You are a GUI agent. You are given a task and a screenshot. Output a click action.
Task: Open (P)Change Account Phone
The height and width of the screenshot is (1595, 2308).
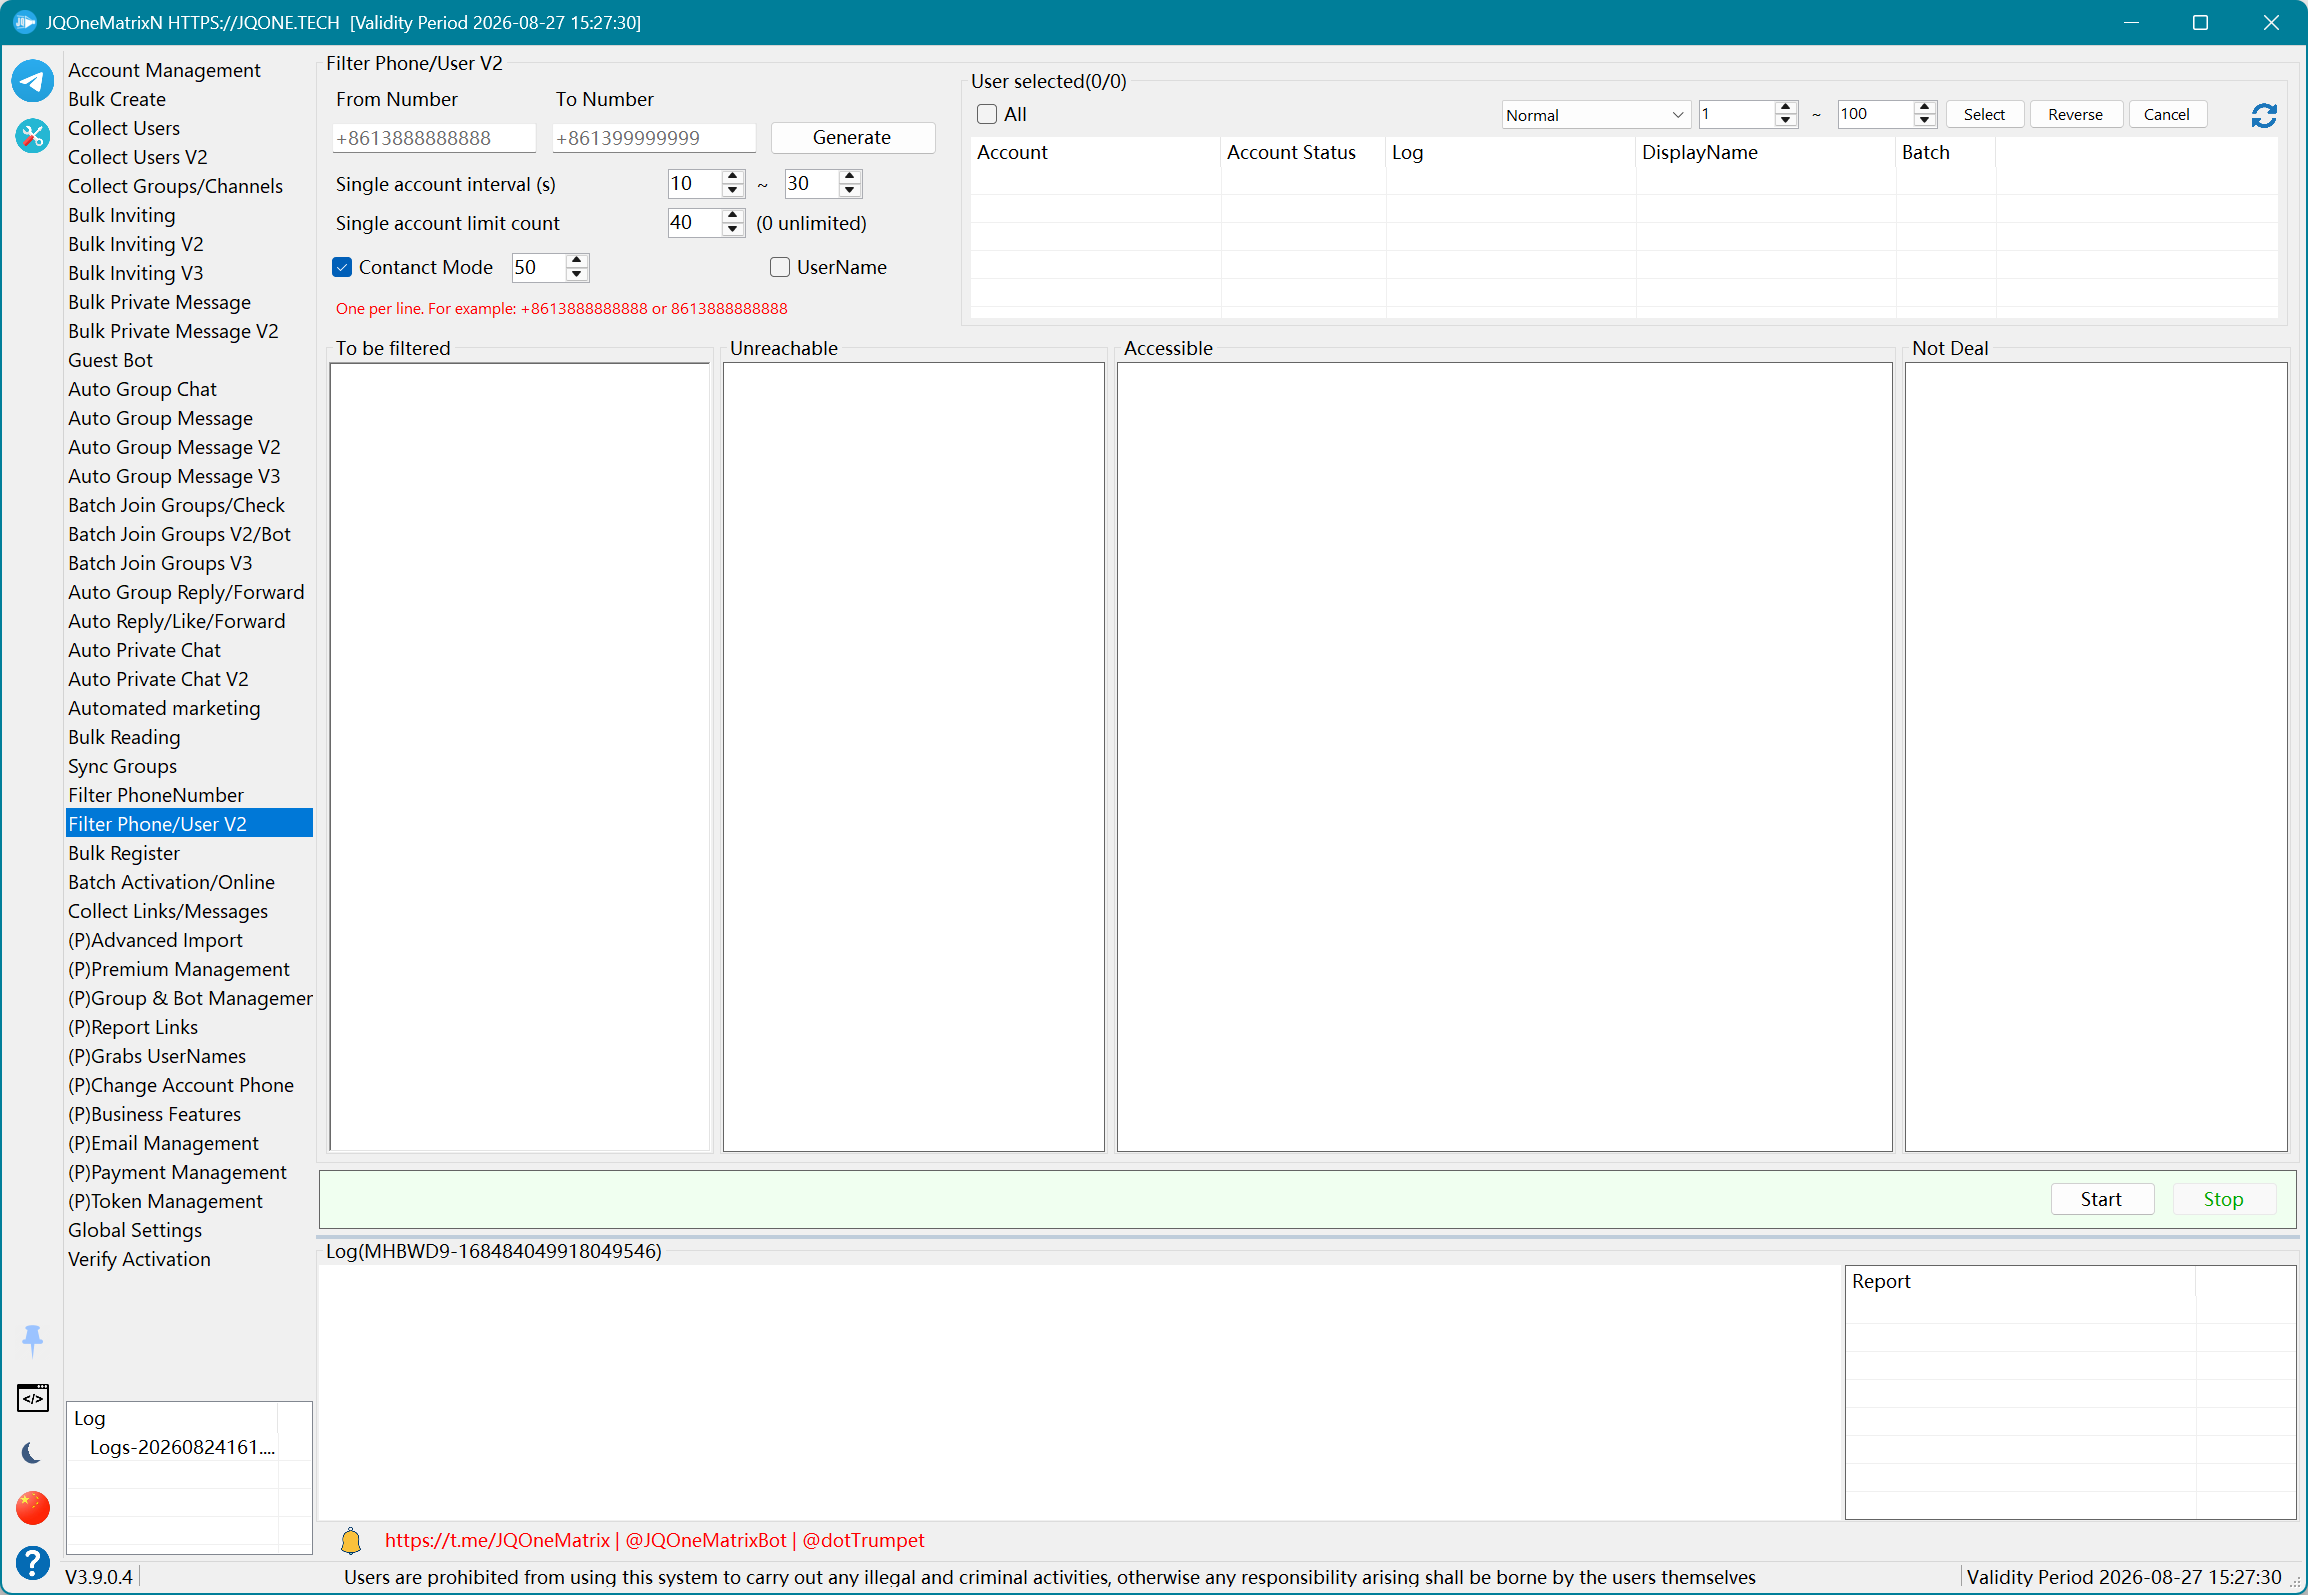pyautogui.click(x=181, y=1085)
